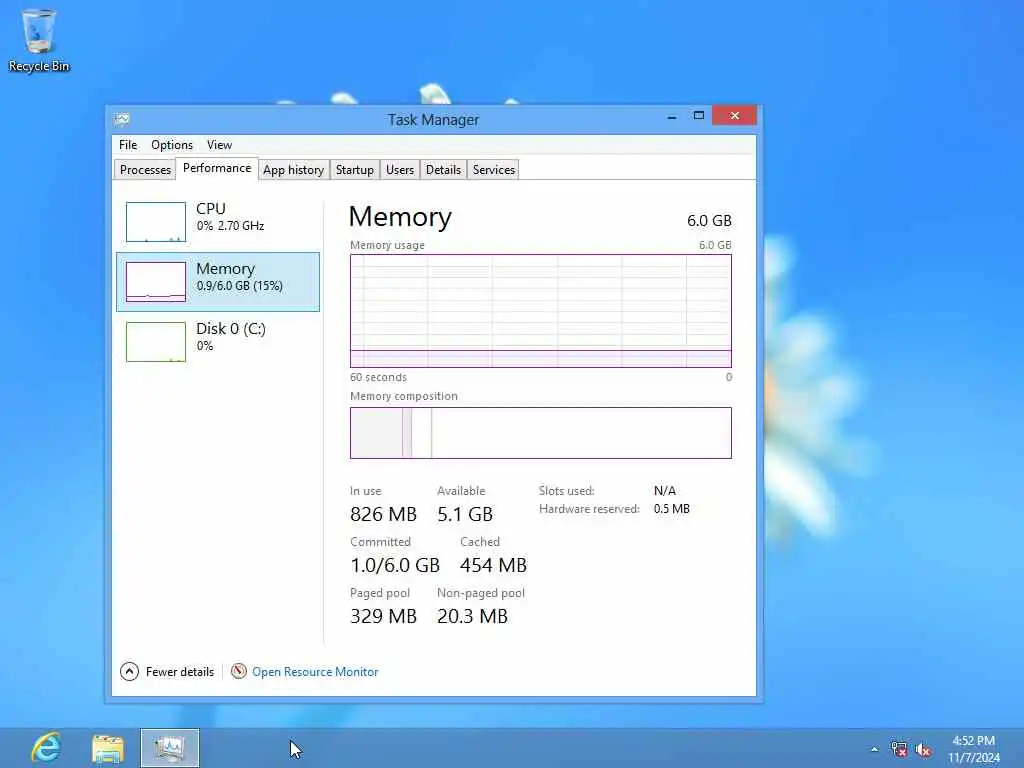This screenshot has width=1024, height=768.
Task: Open File Explorer from the taskbar
Action: [108, 748]
